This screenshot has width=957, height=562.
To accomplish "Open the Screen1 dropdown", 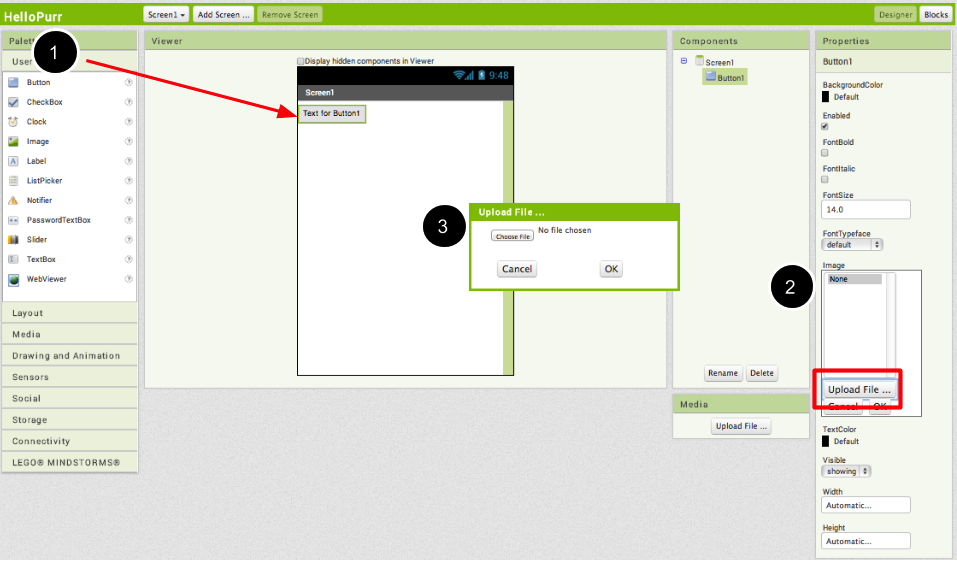I will click(x=166, y=15).
